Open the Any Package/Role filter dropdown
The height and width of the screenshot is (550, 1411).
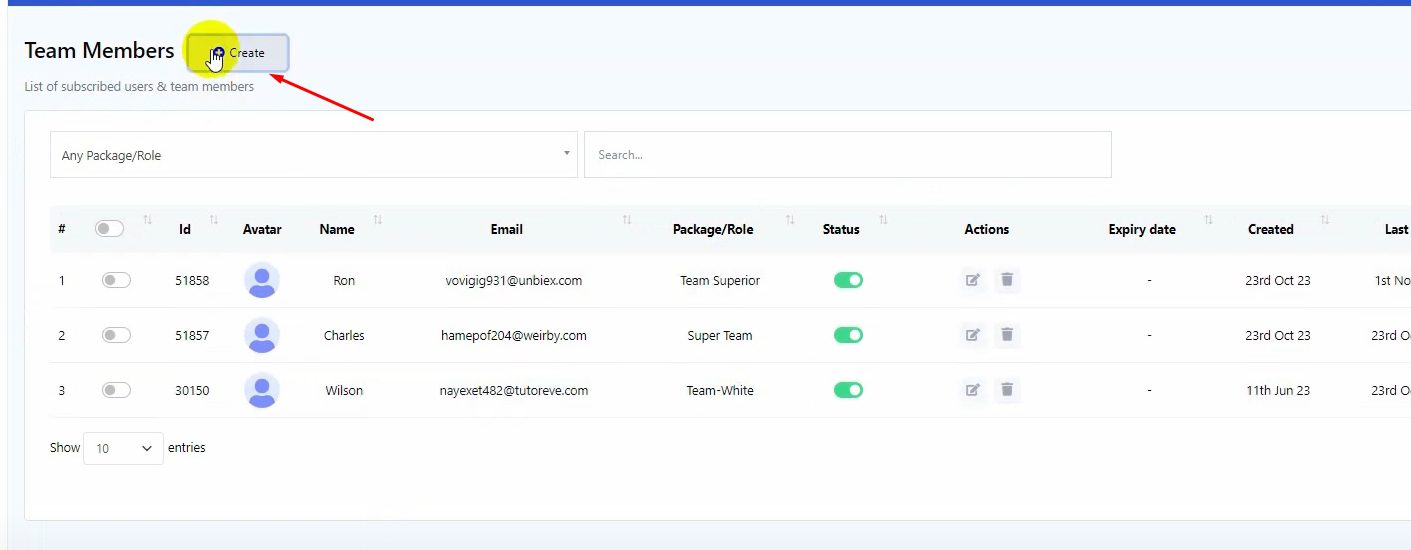[x=313, y=155]
